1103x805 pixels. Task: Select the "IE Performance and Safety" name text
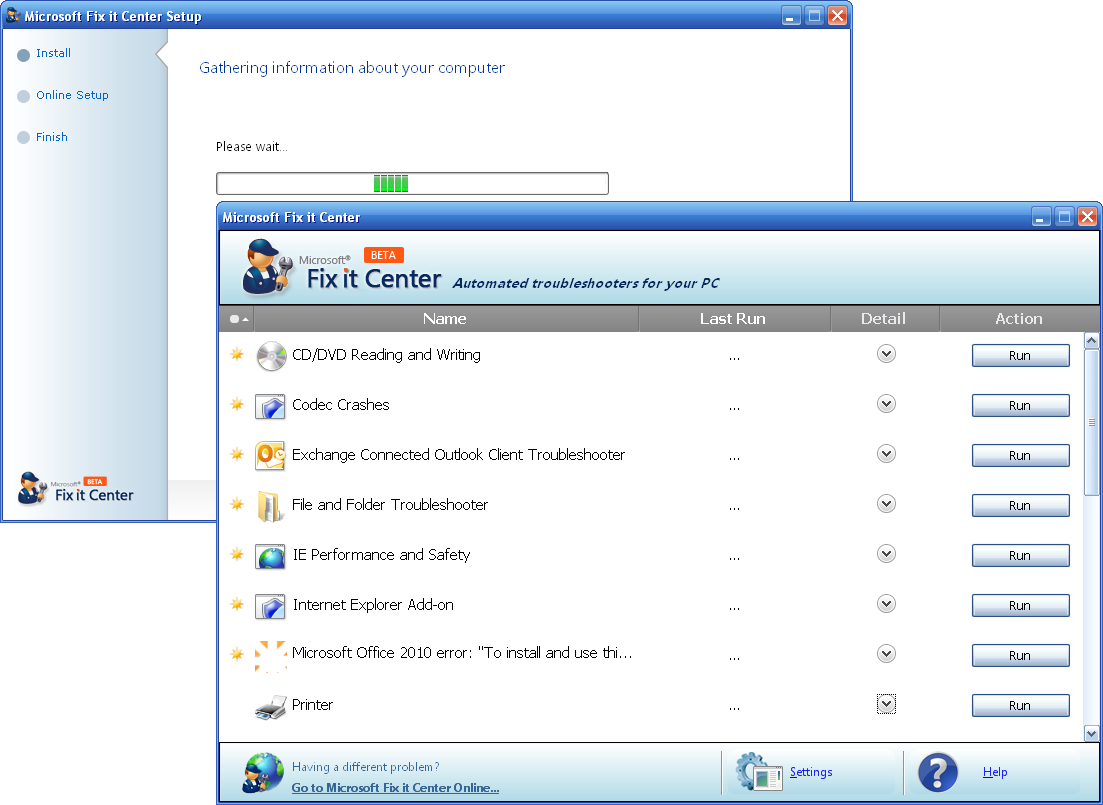(x=381, y=555)
